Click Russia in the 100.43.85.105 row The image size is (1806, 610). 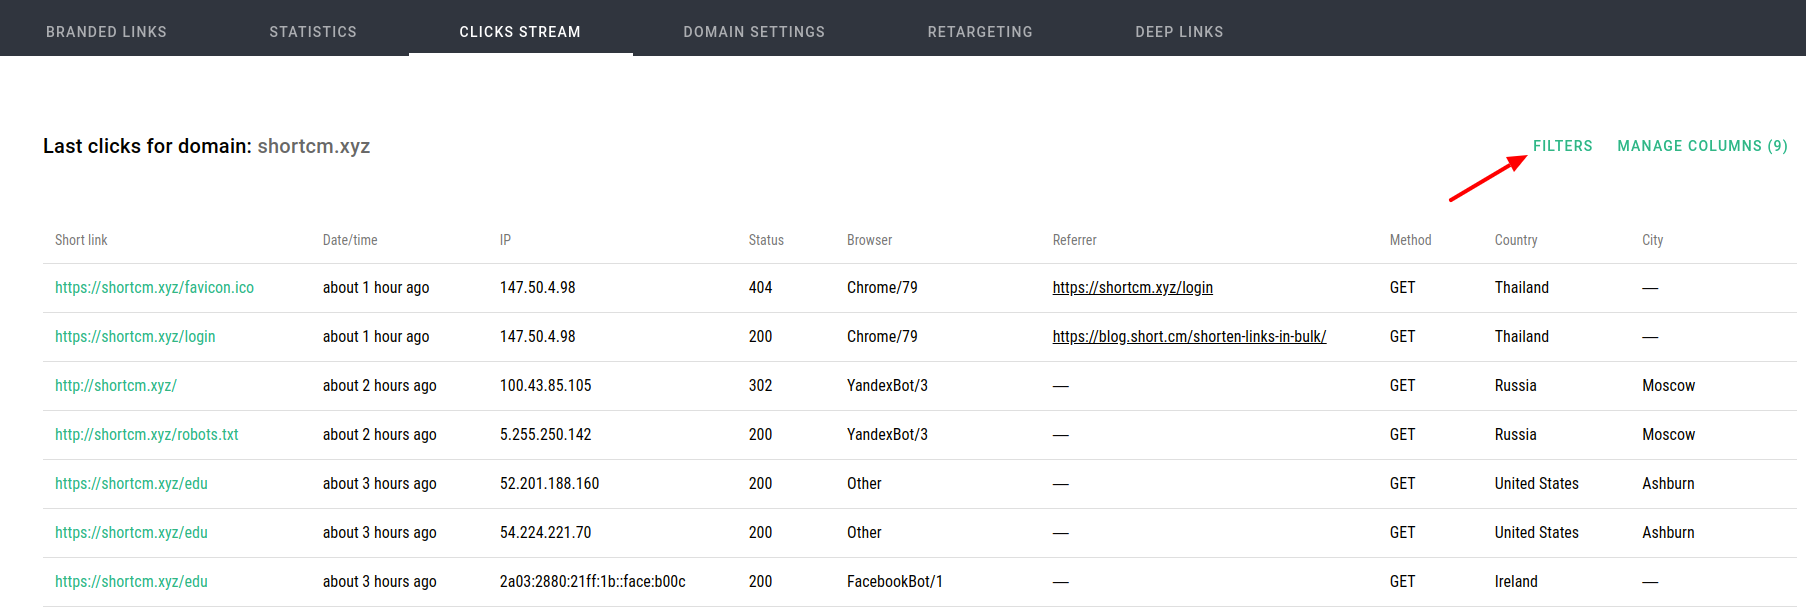click(1516, 386)
